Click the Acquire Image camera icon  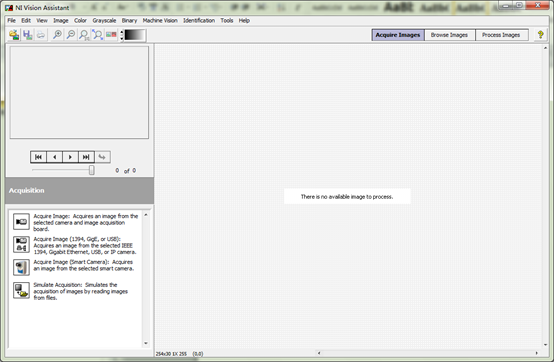21,222
